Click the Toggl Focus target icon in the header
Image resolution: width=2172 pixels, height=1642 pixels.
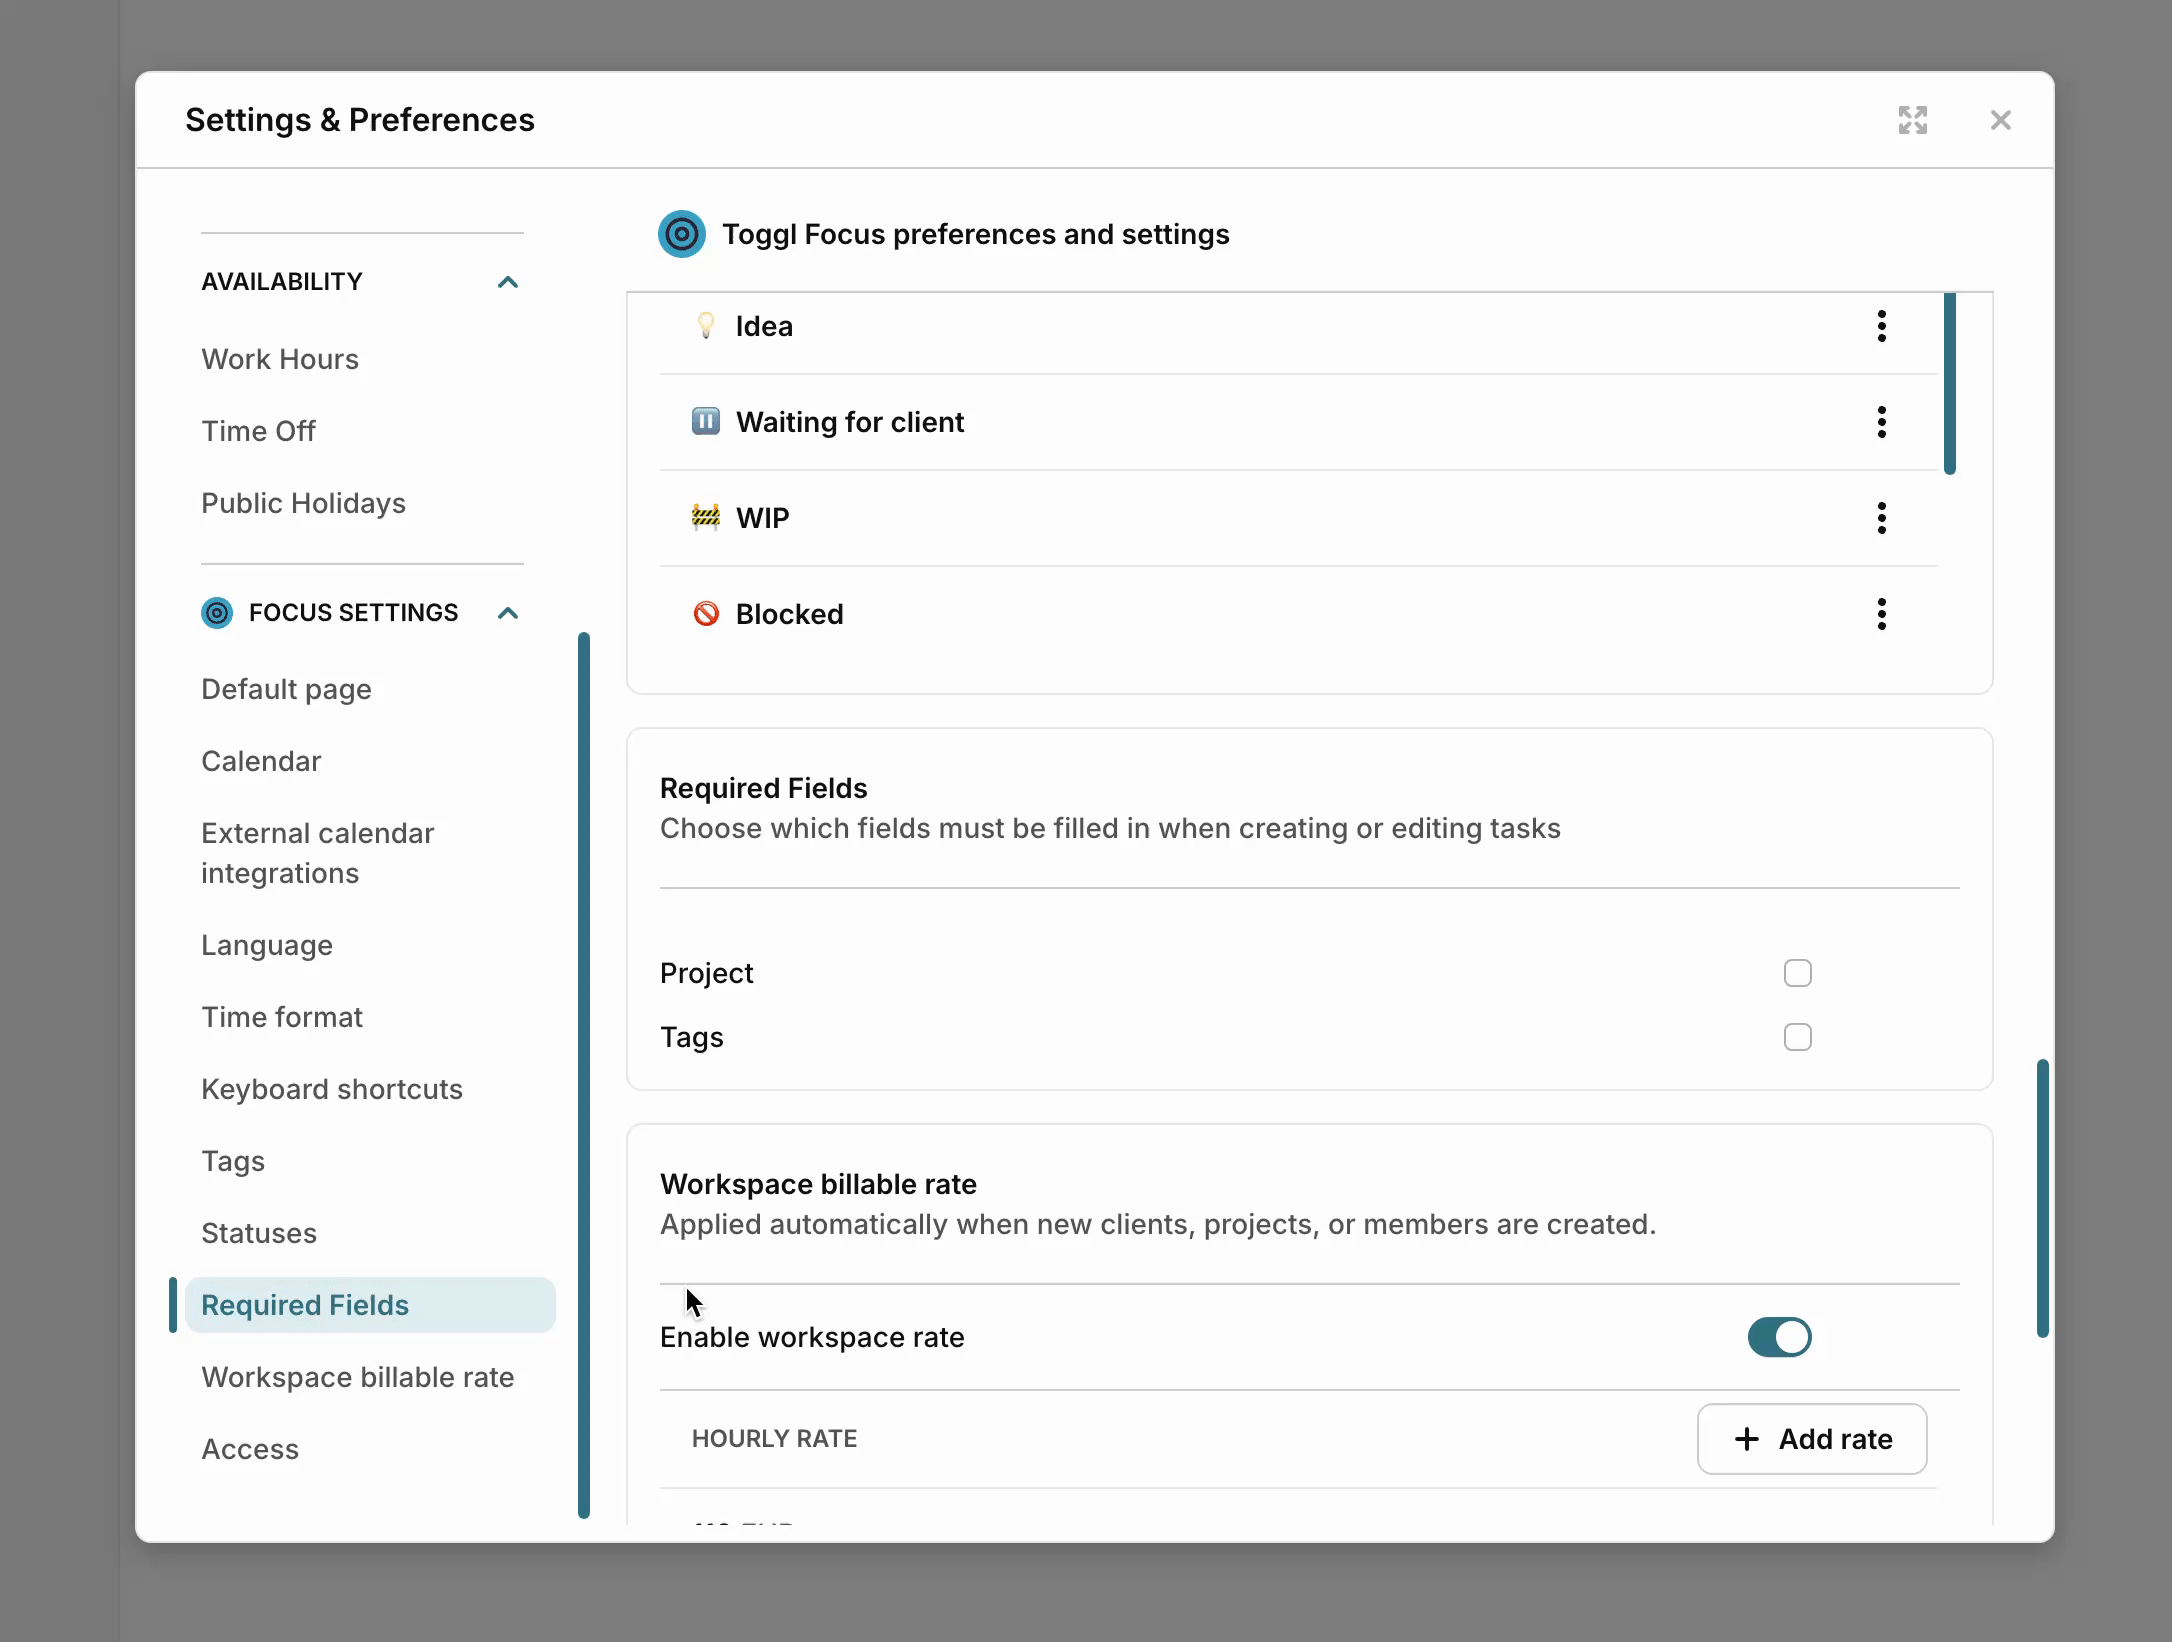point(682,234)
